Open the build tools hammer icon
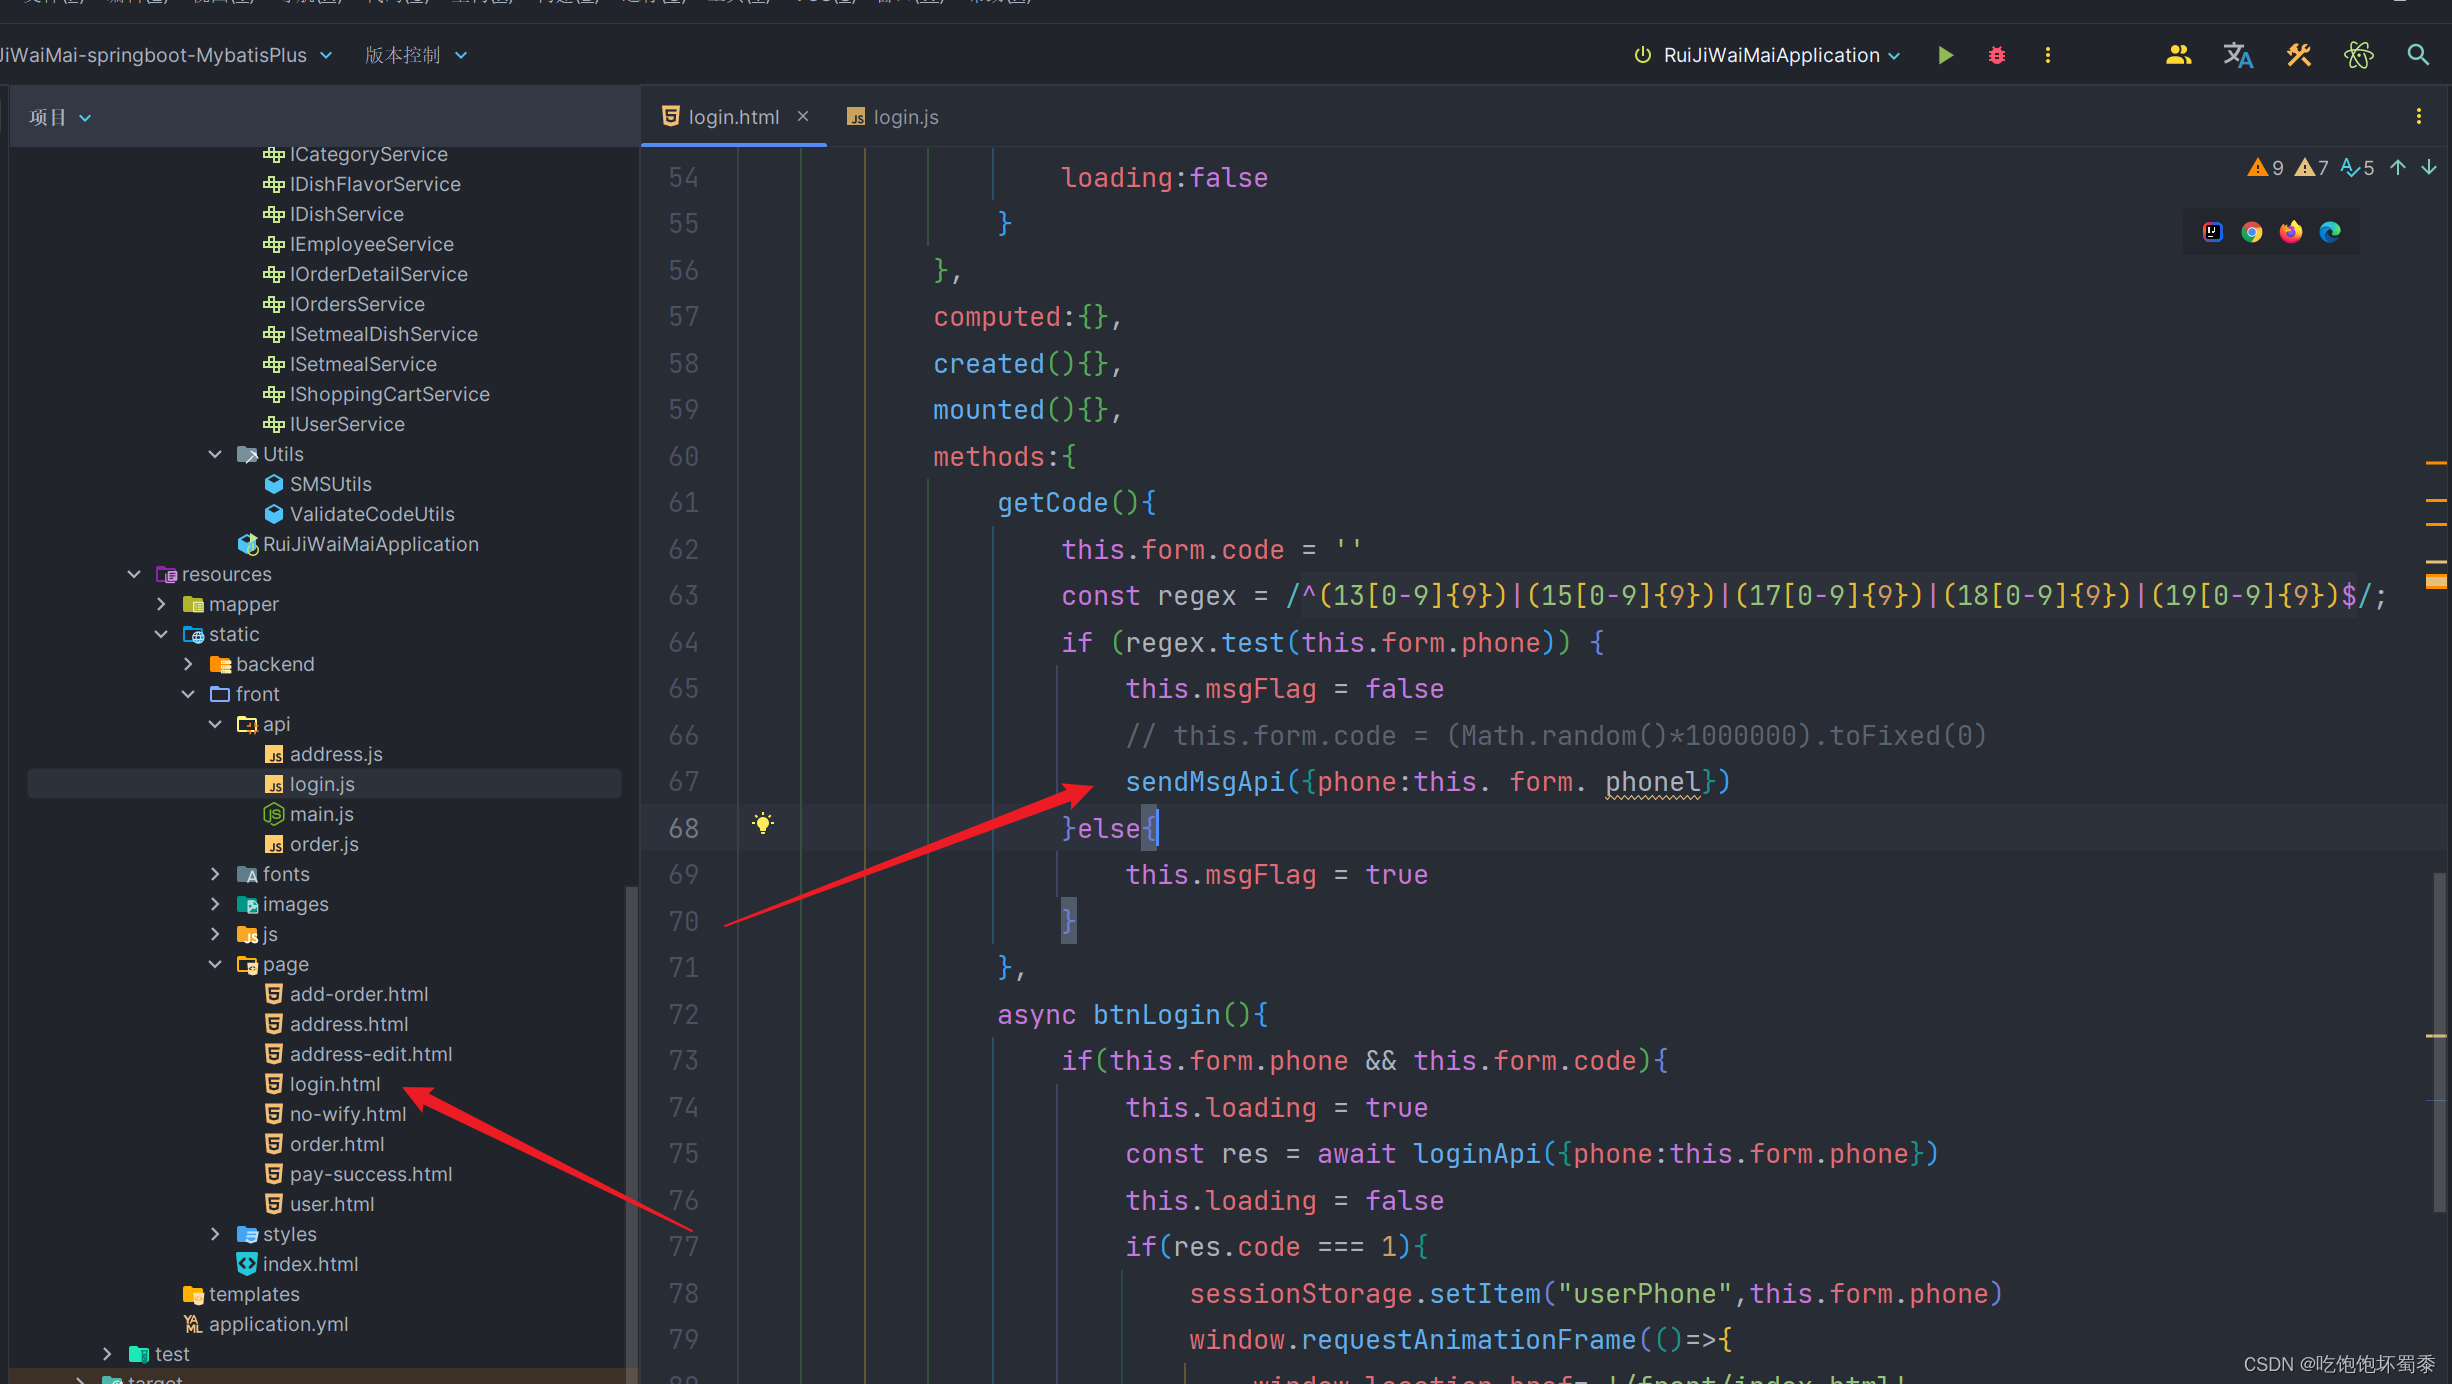The width and height of the screenshot is (2452, 1384). 2298,55
